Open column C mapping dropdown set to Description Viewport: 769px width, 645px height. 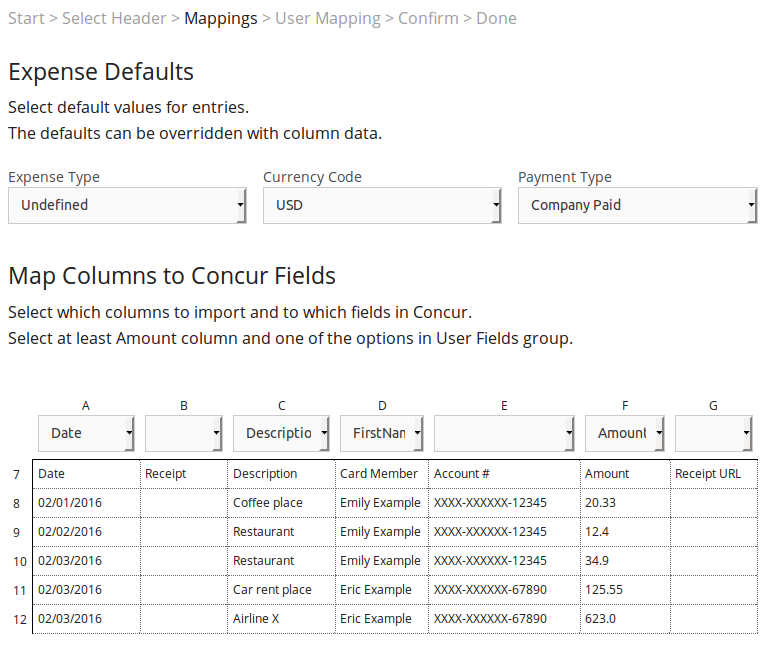281,434
